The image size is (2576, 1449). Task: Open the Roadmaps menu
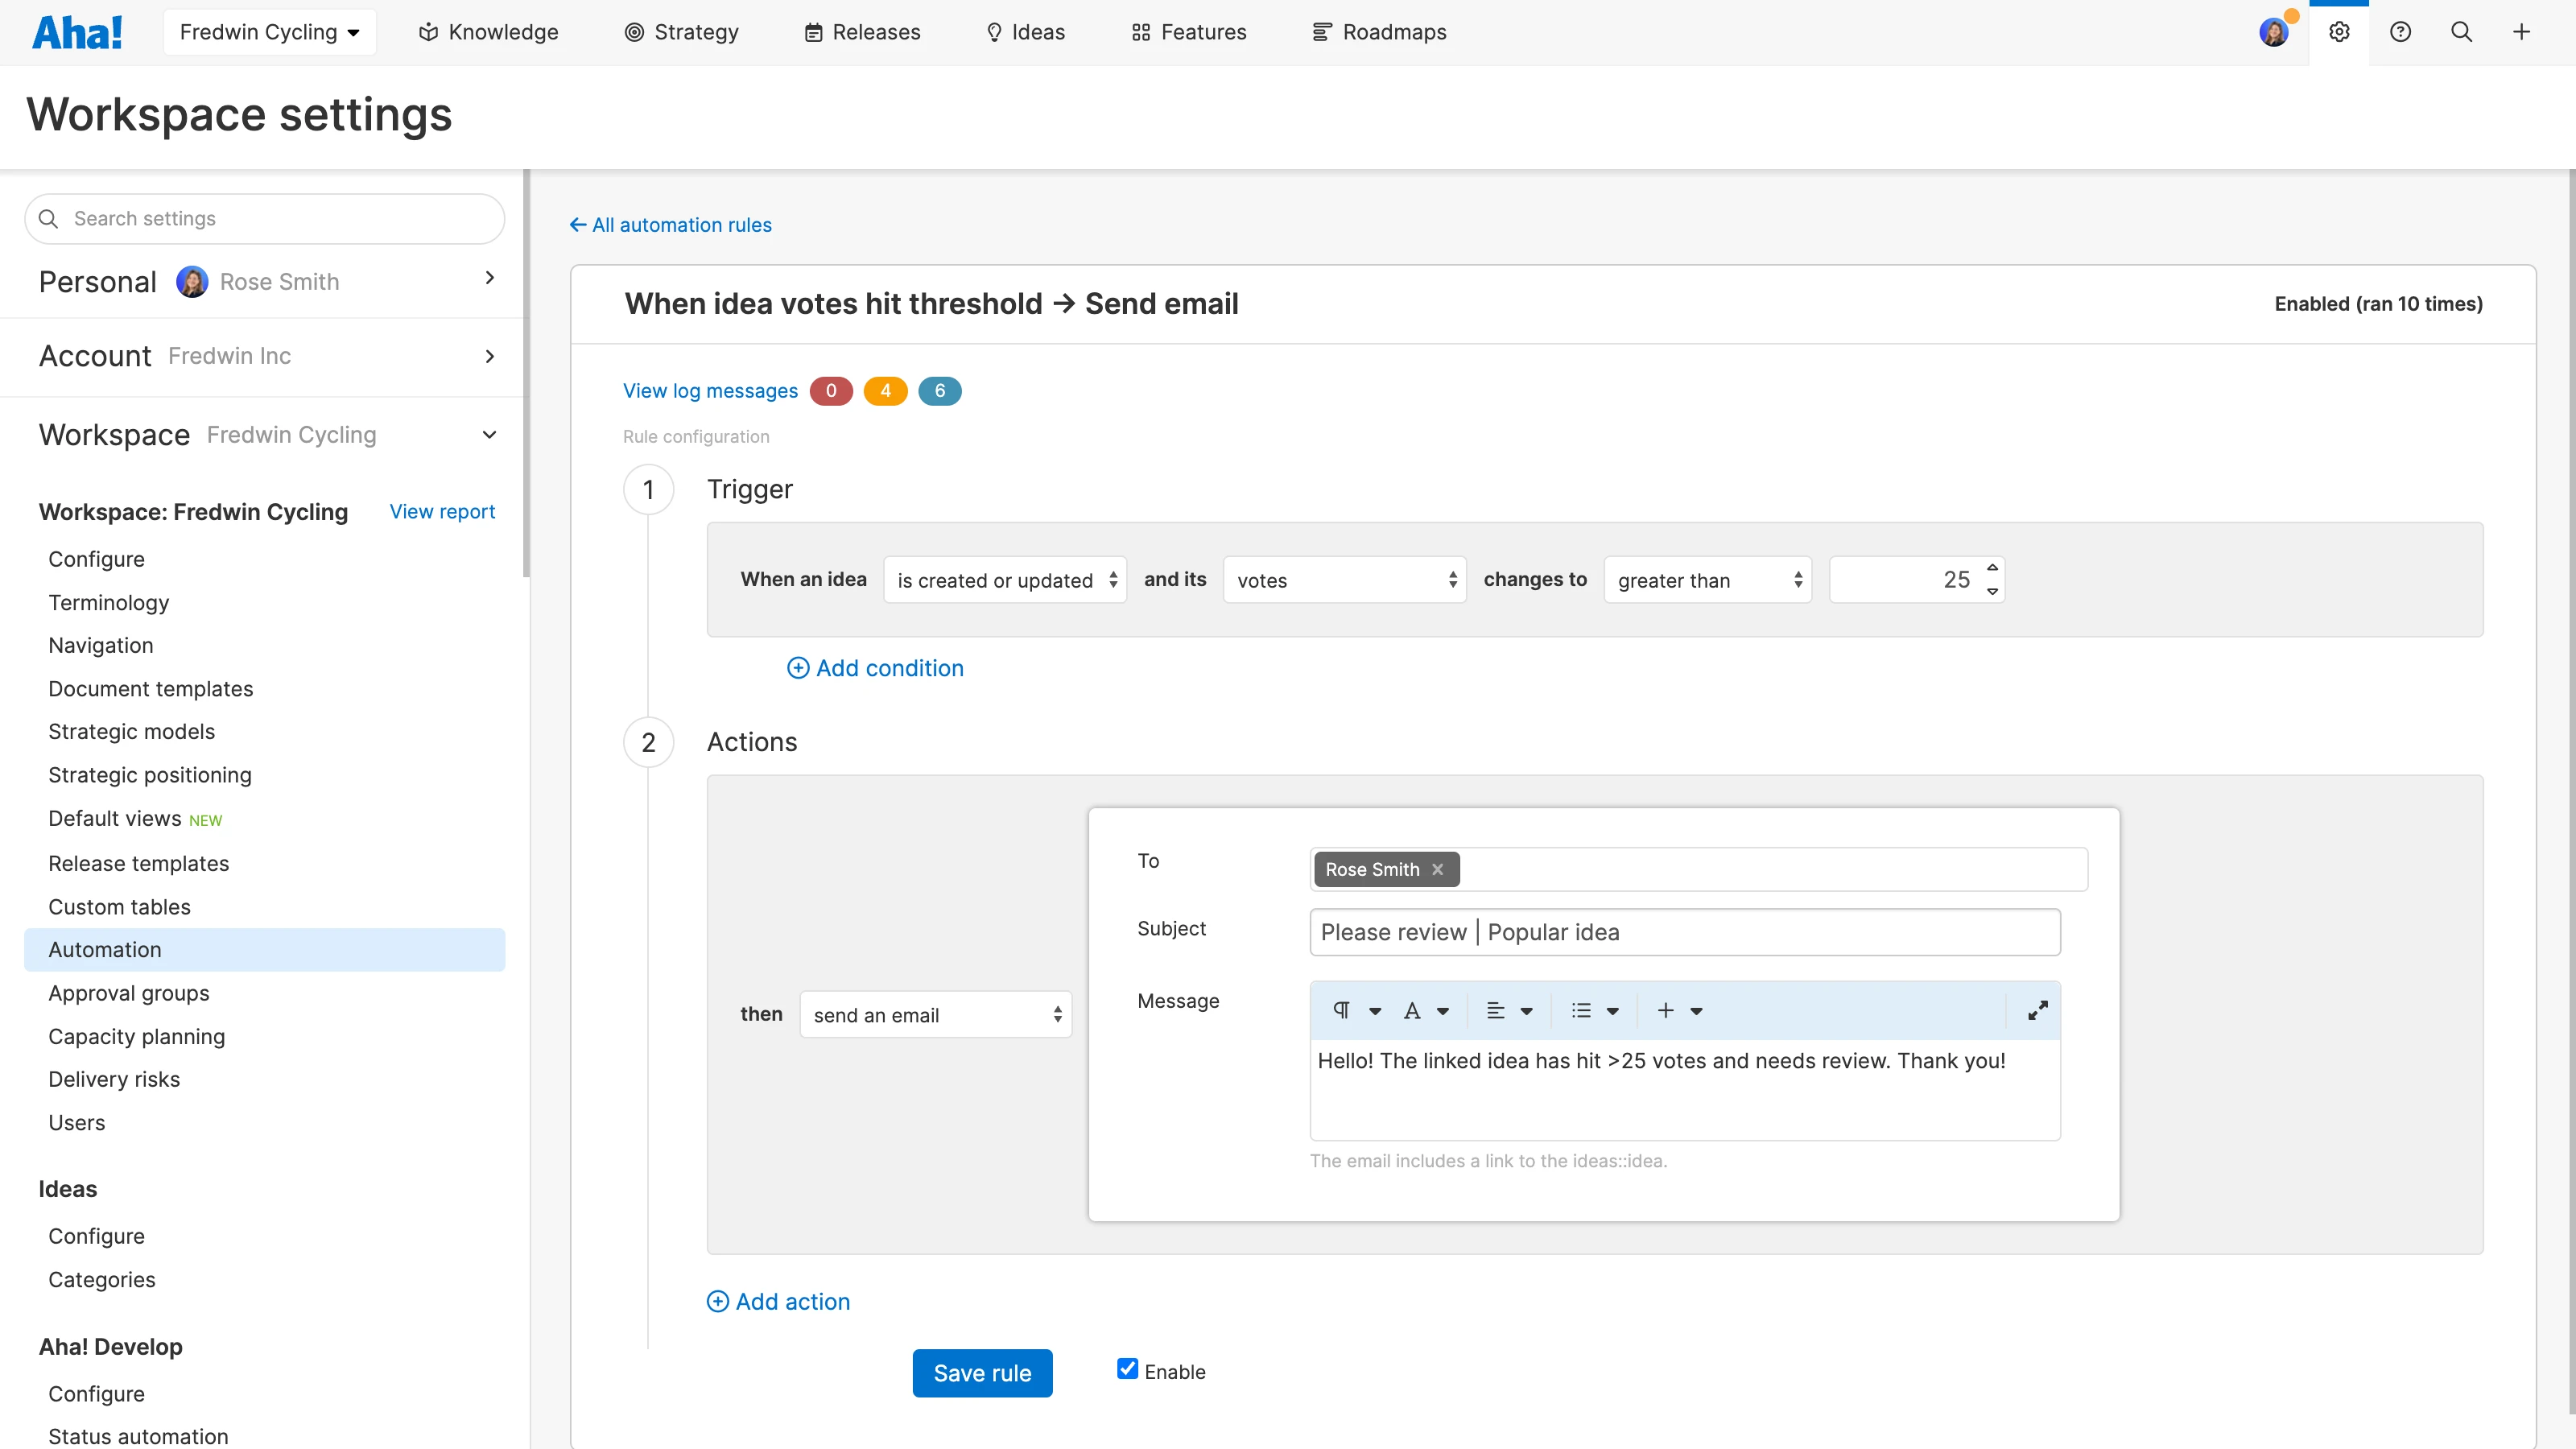pos(1379,31)
